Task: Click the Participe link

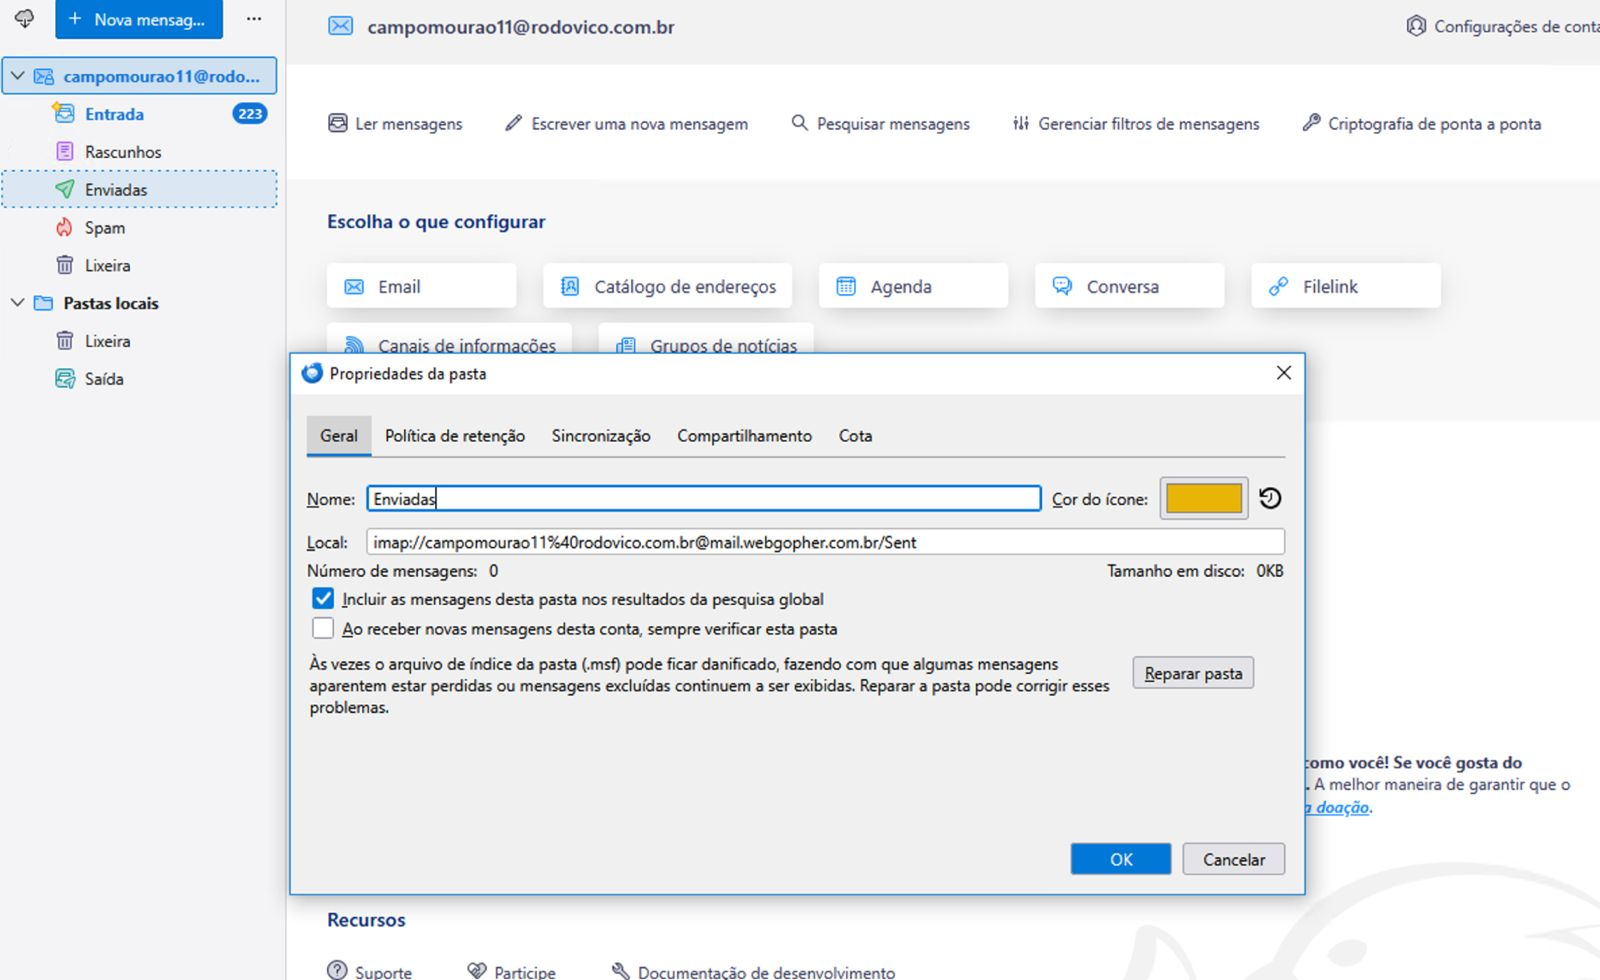Action: pyautogui.click(x=512, y=971)
